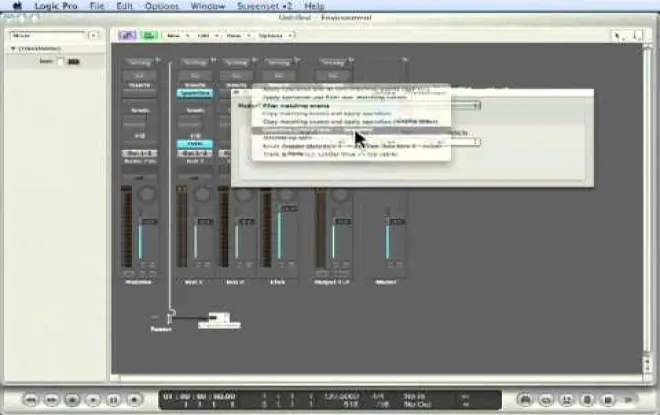Choose the highlighted Condition splitter menu entry
The image size is (660, 415).
pos(351,130)
